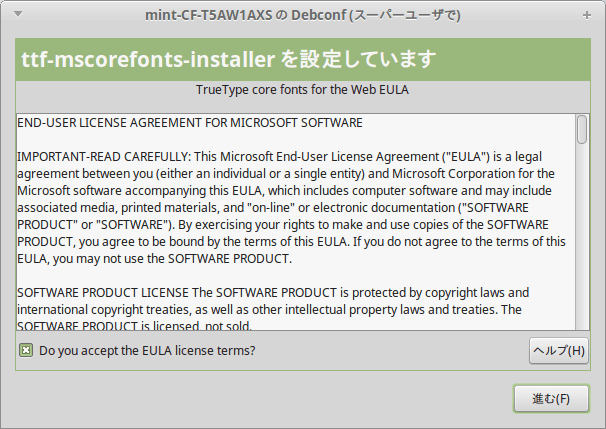Open help with the ヘルプ(H) button
The height and width of the screenshot is (429, 606).
(559, 351)
